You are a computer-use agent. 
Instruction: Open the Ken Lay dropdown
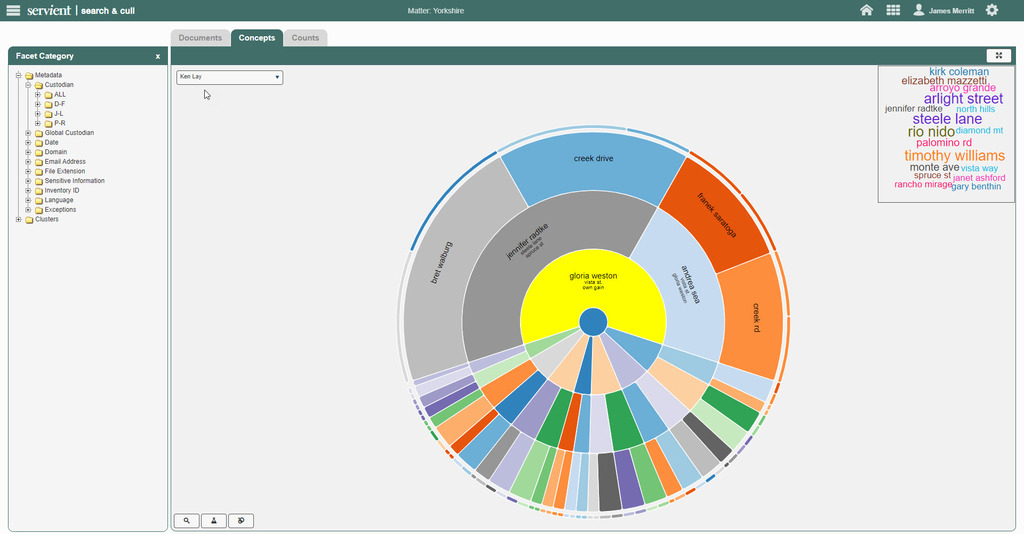[x=229, y=77]
